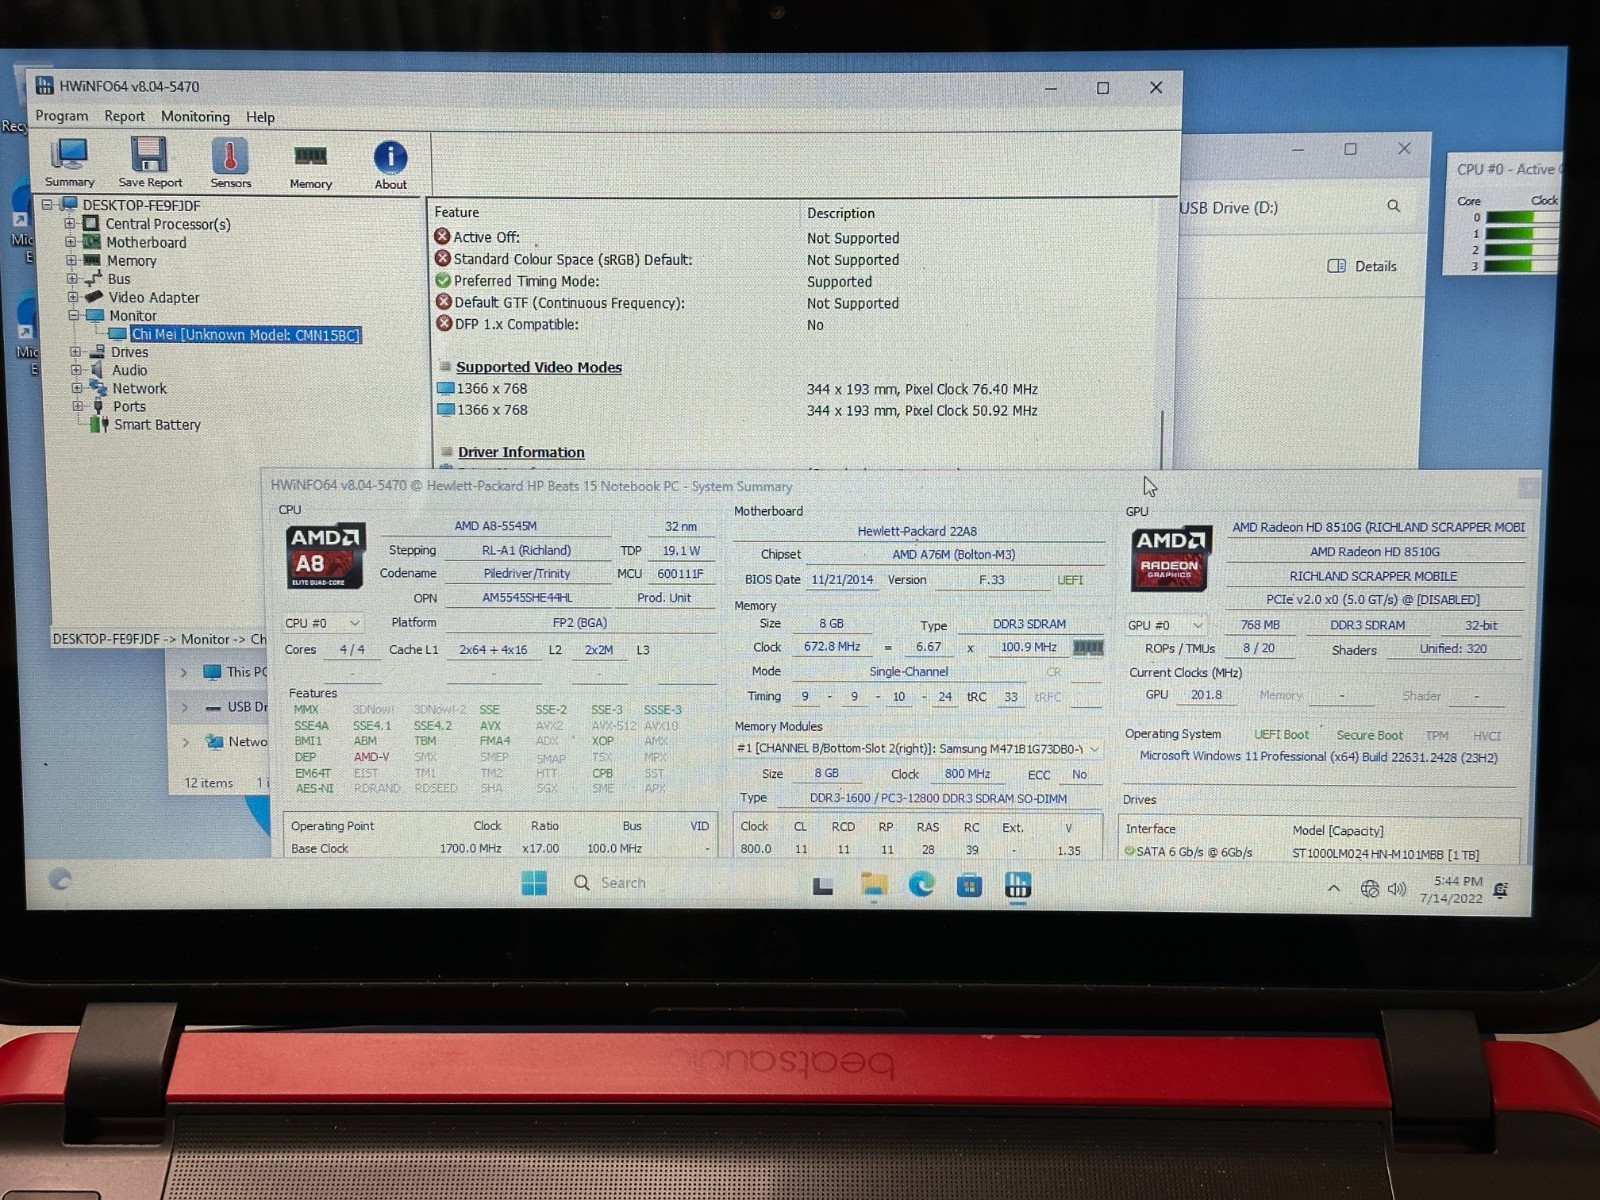Open Task View on the taskbar
The height and width of the screenshot is (1200, 1600).
coord(823,885)
